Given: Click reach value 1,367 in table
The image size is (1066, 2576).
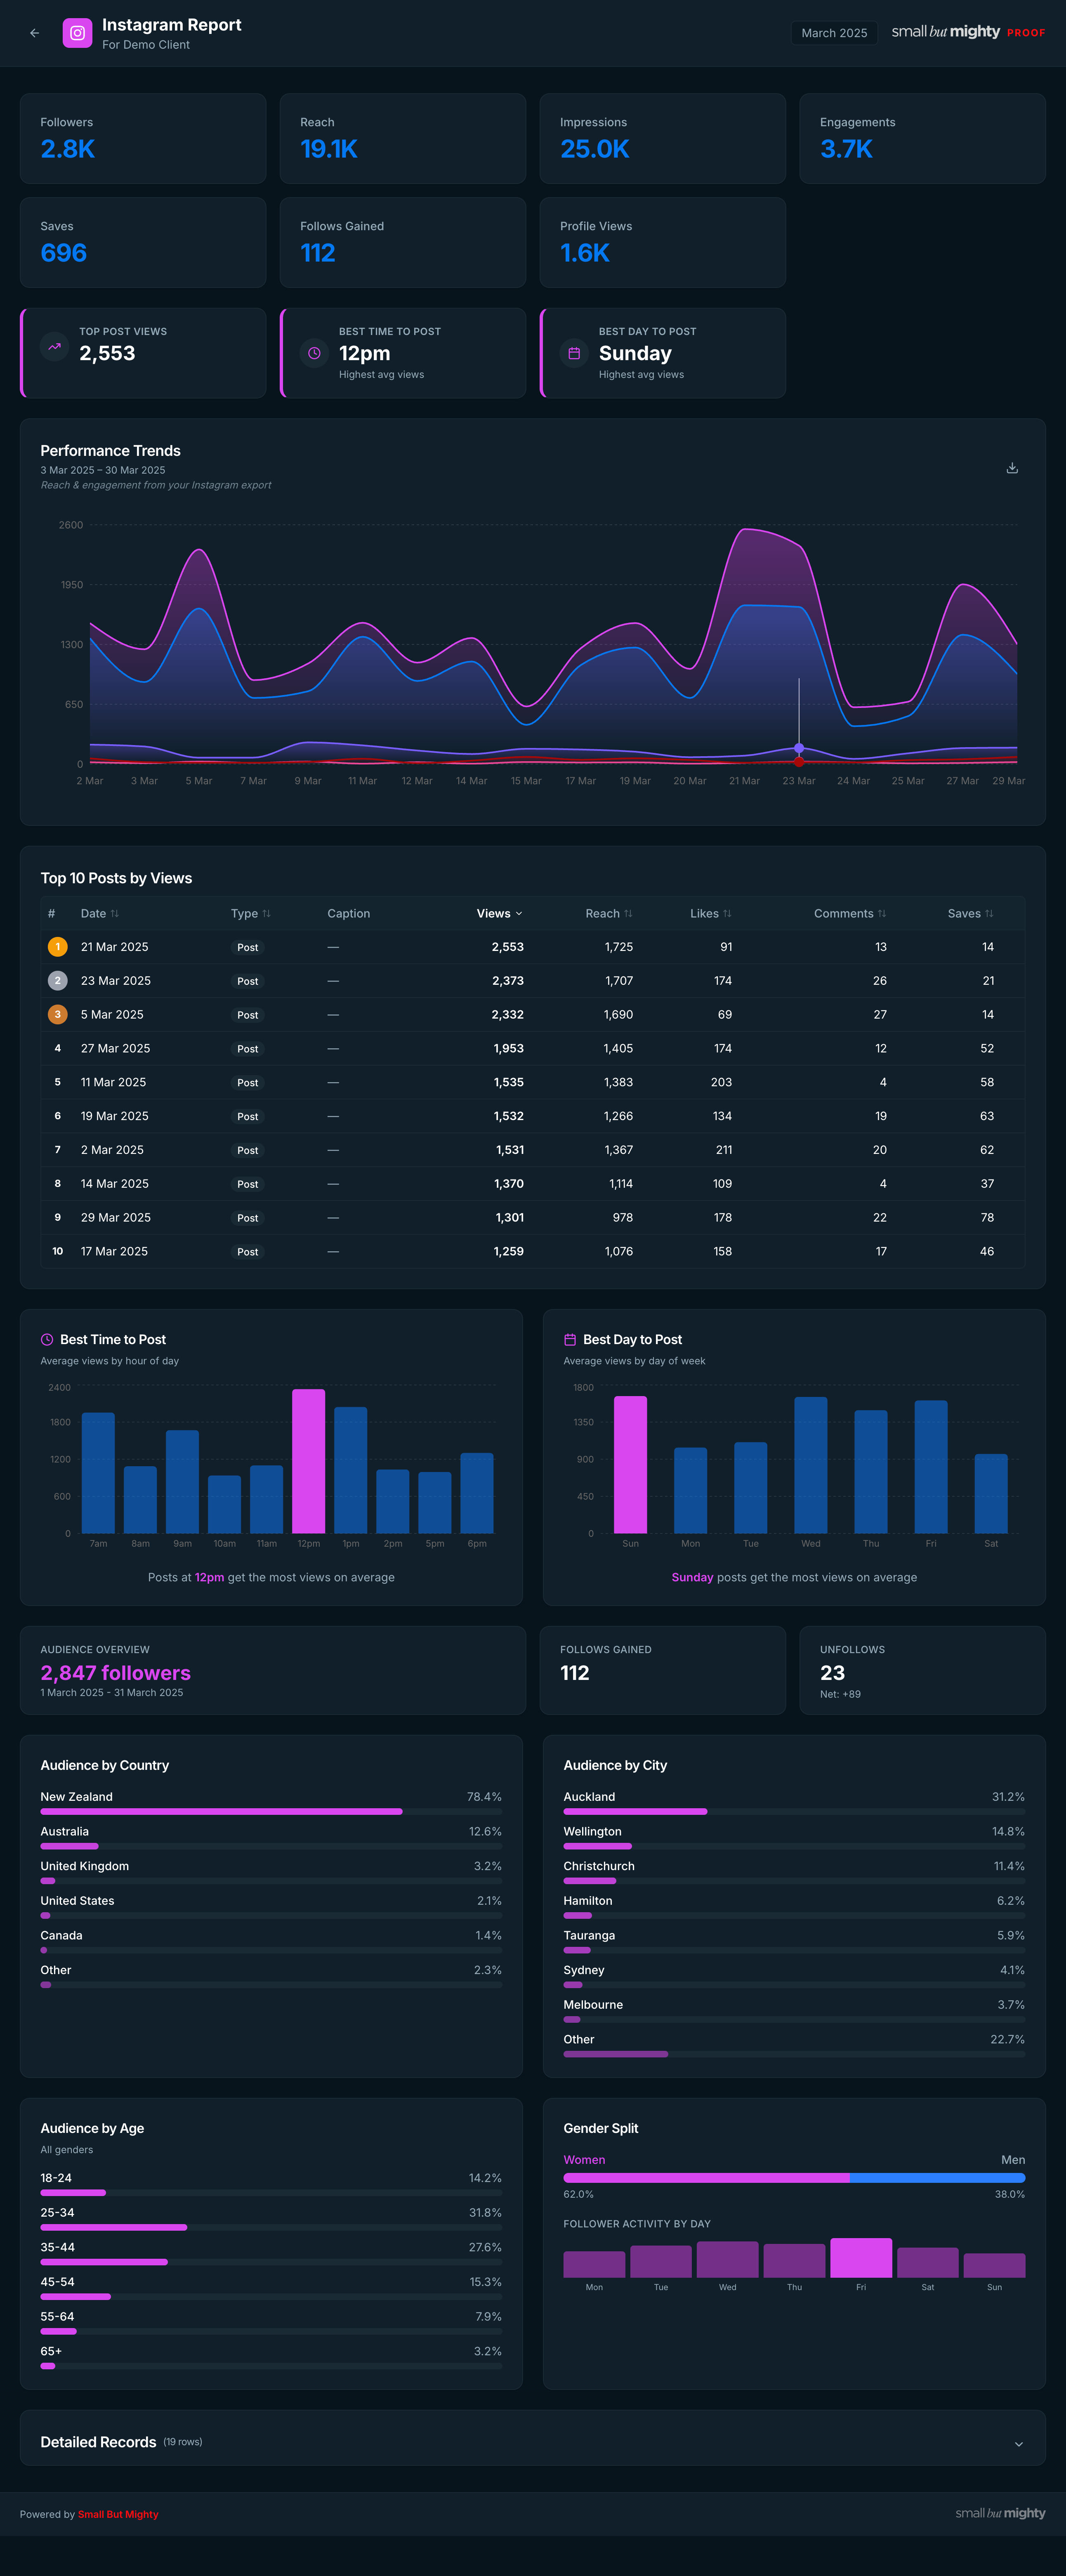Looking at the screenshot, I should tap(618, 1150).
